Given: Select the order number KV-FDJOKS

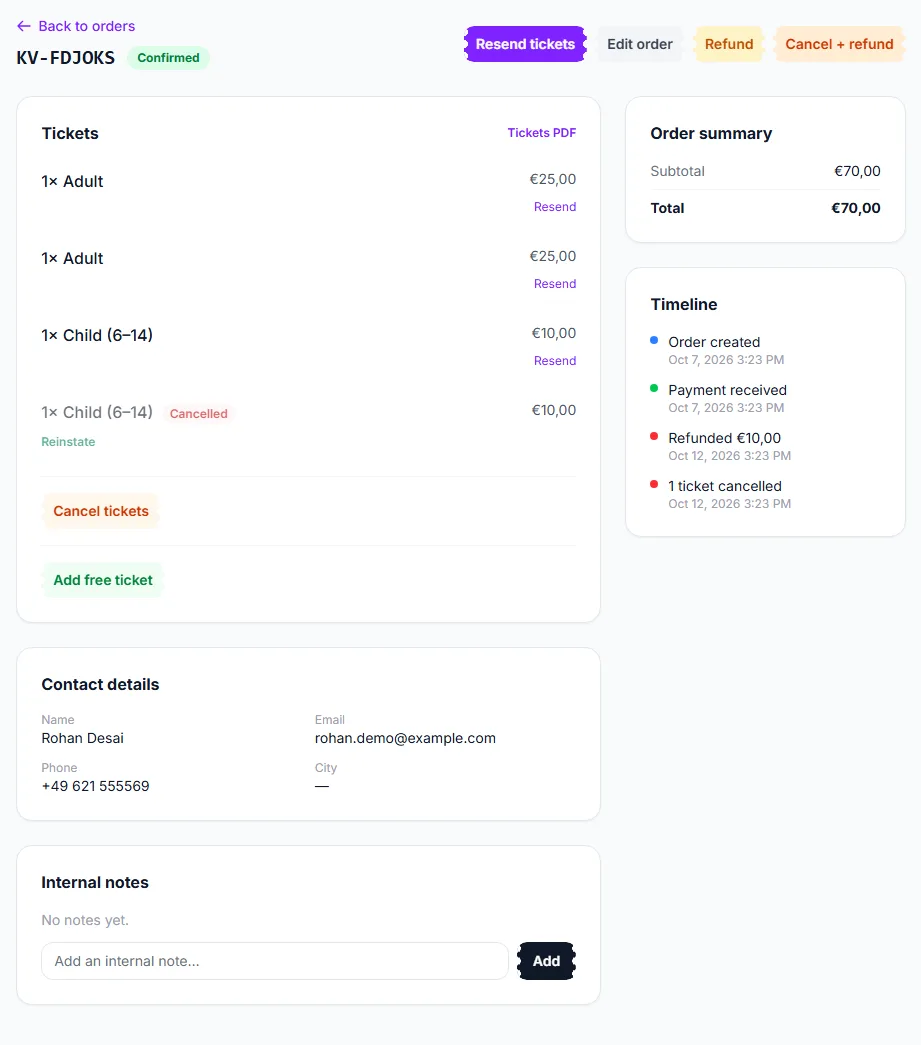Looking at the screenshot, I should tap(65, 58).
